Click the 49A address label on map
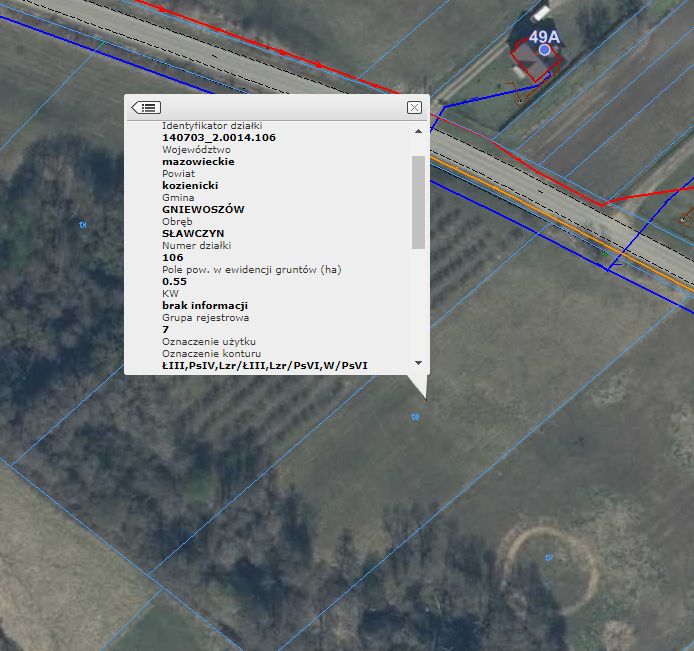Screen dimensions: 694x651 pyautogui.click(x=544, y=37)
